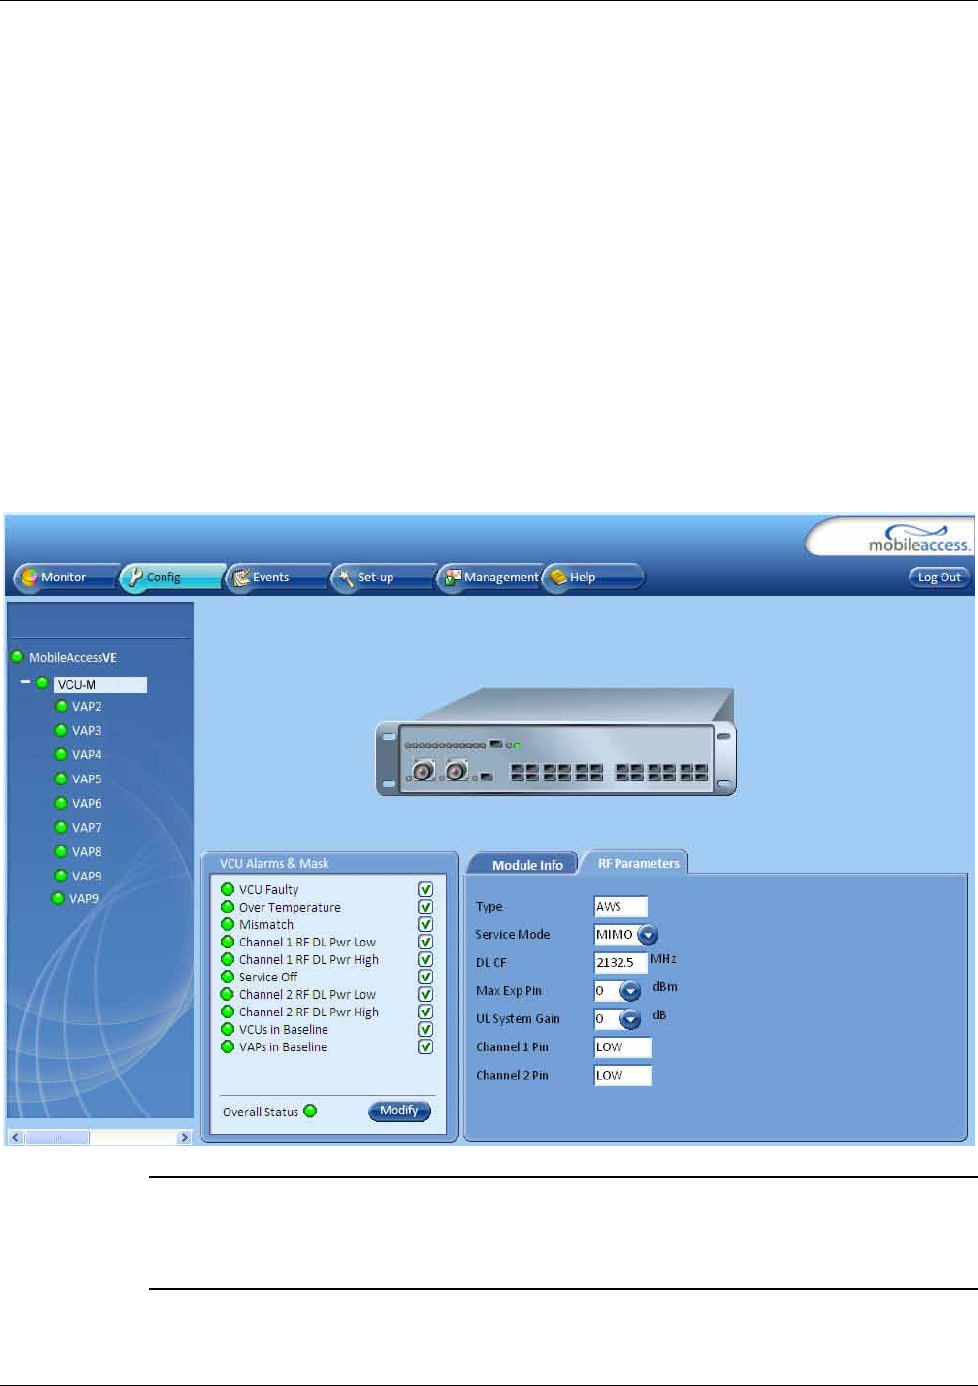Open the Management tab
The width and height of the screenshot is (978, 1386).
(x=490, y=578)
